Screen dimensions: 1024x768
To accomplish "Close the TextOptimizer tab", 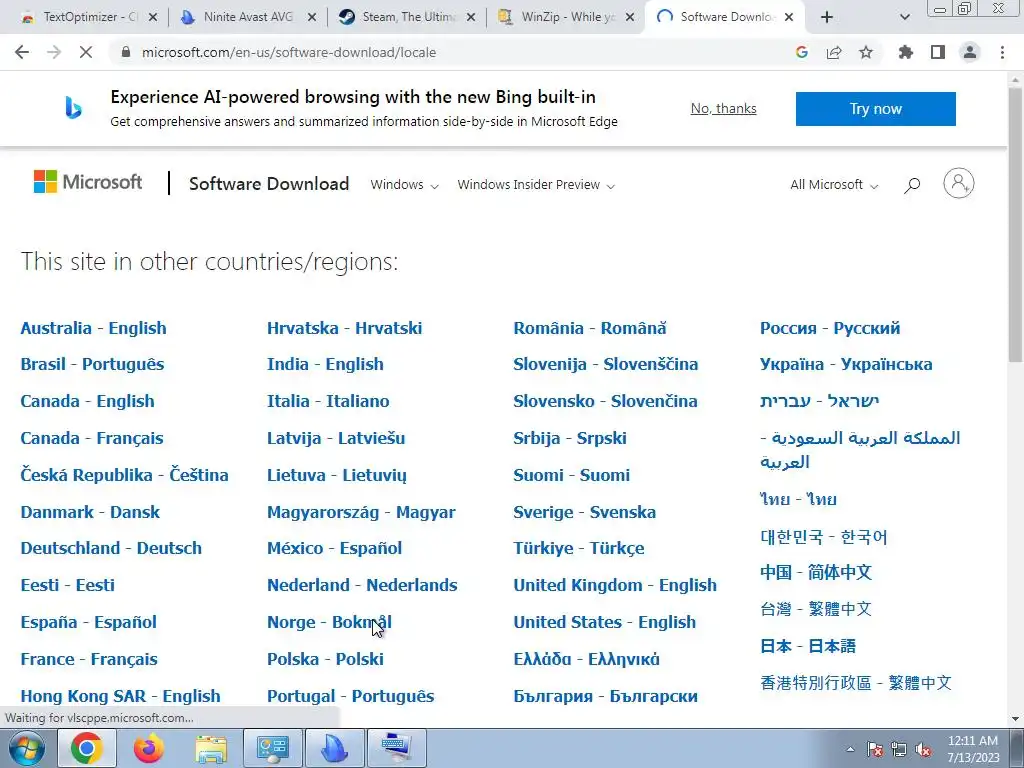I will [153, 17].
